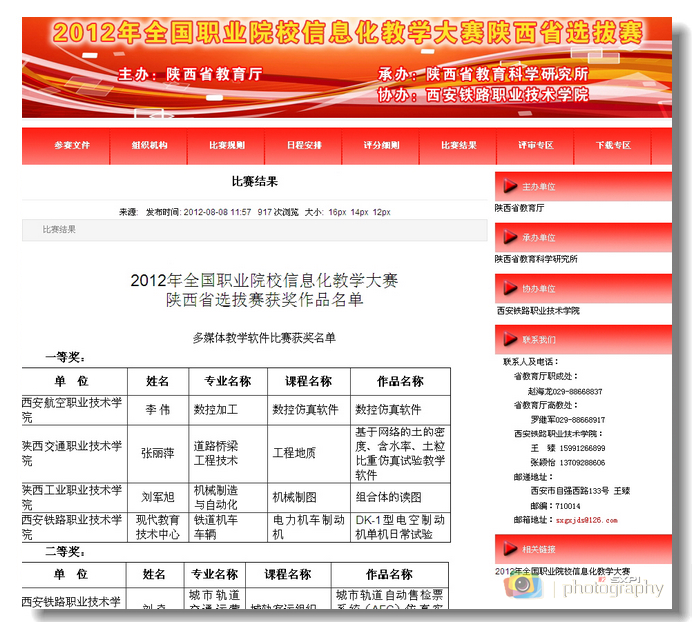Viewport: 692px width, 622px height.
Task: Go to the 组织机构 navigation tab
Action: coord(149,146)
